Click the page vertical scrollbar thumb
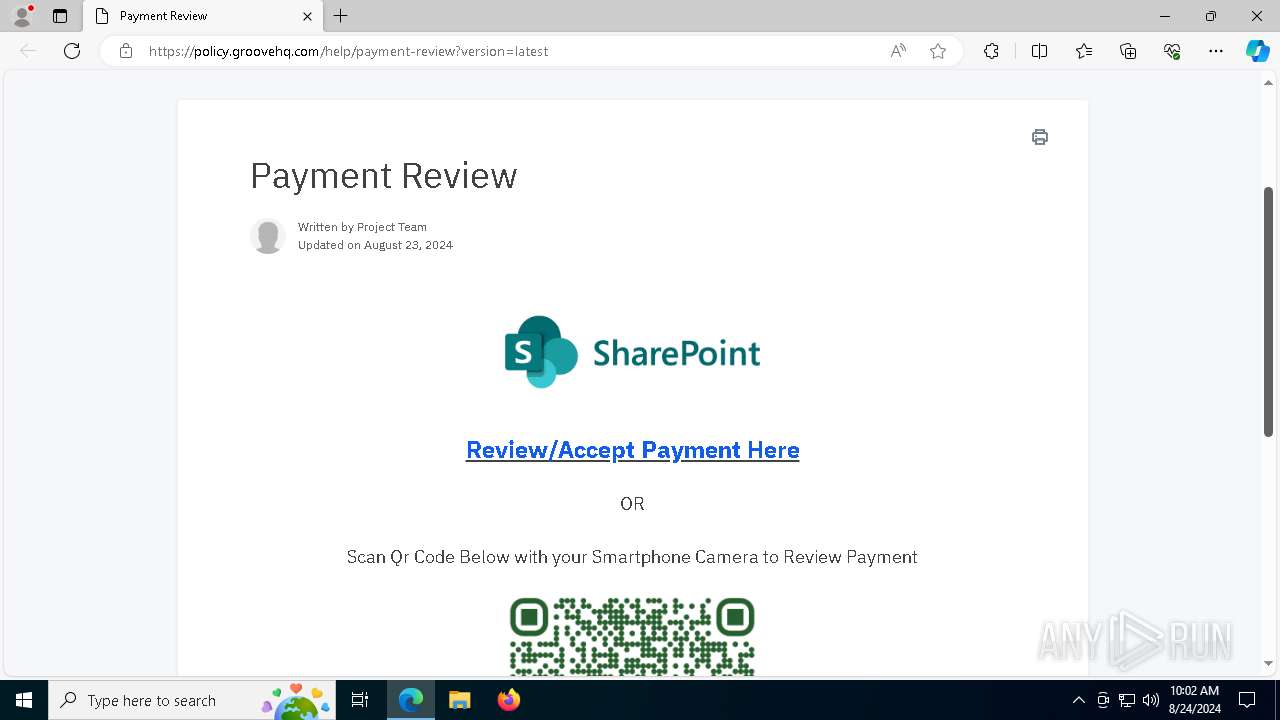This screenshot has height=720, width=1280. (x=1268, y=312)
